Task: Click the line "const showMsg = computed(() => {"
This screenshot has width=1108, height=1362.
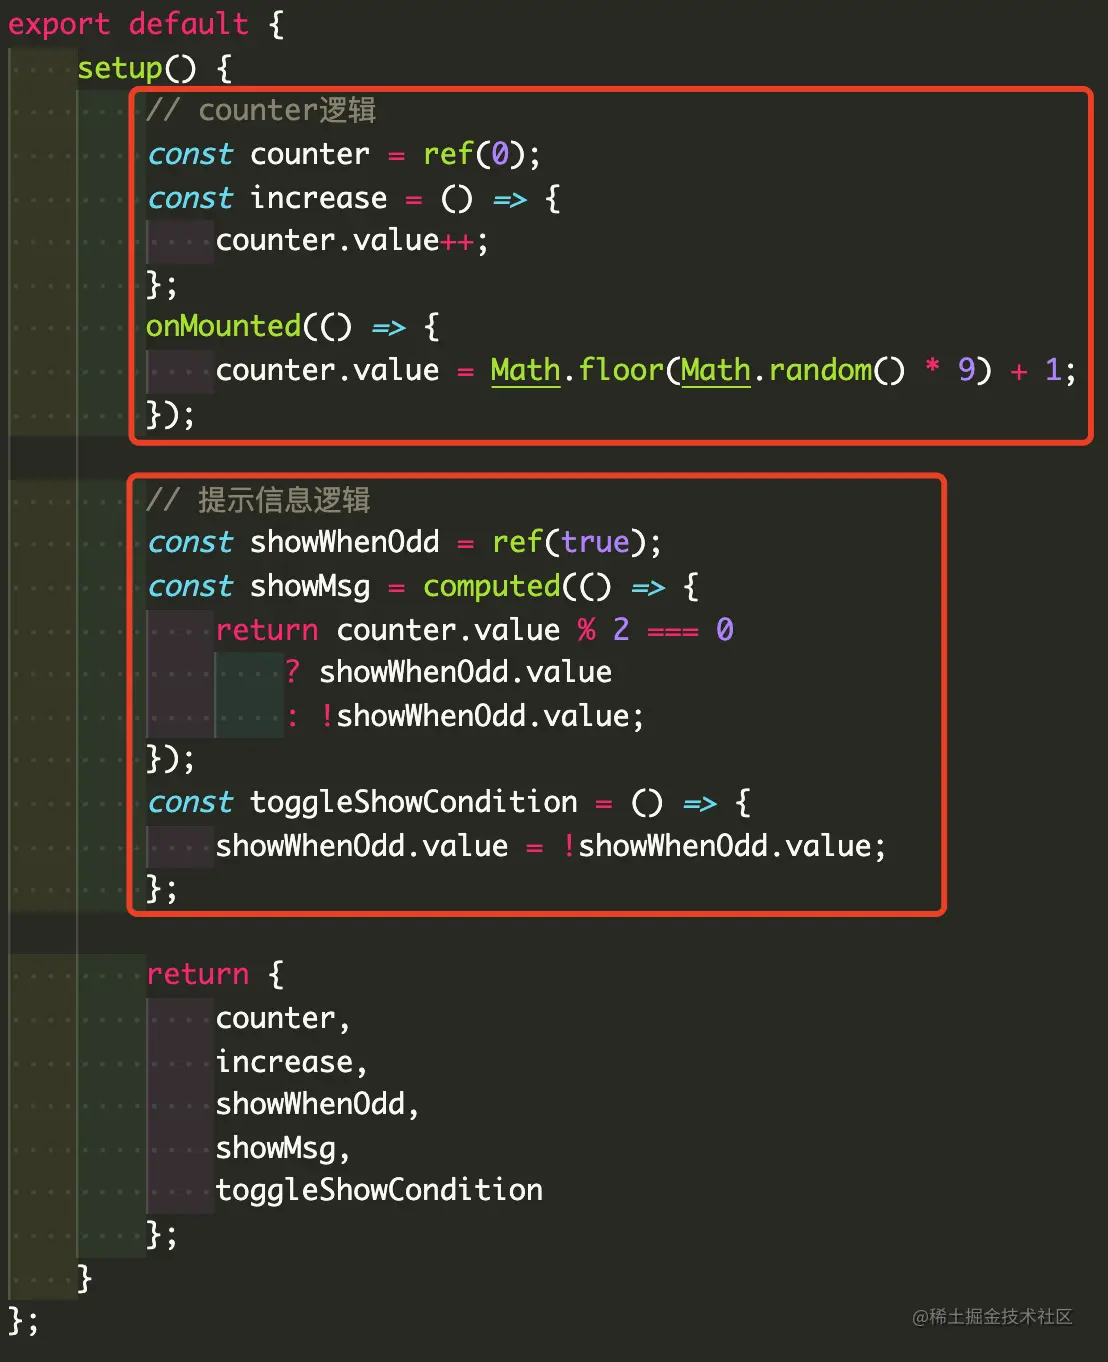Action: click(x=423, y=586)
